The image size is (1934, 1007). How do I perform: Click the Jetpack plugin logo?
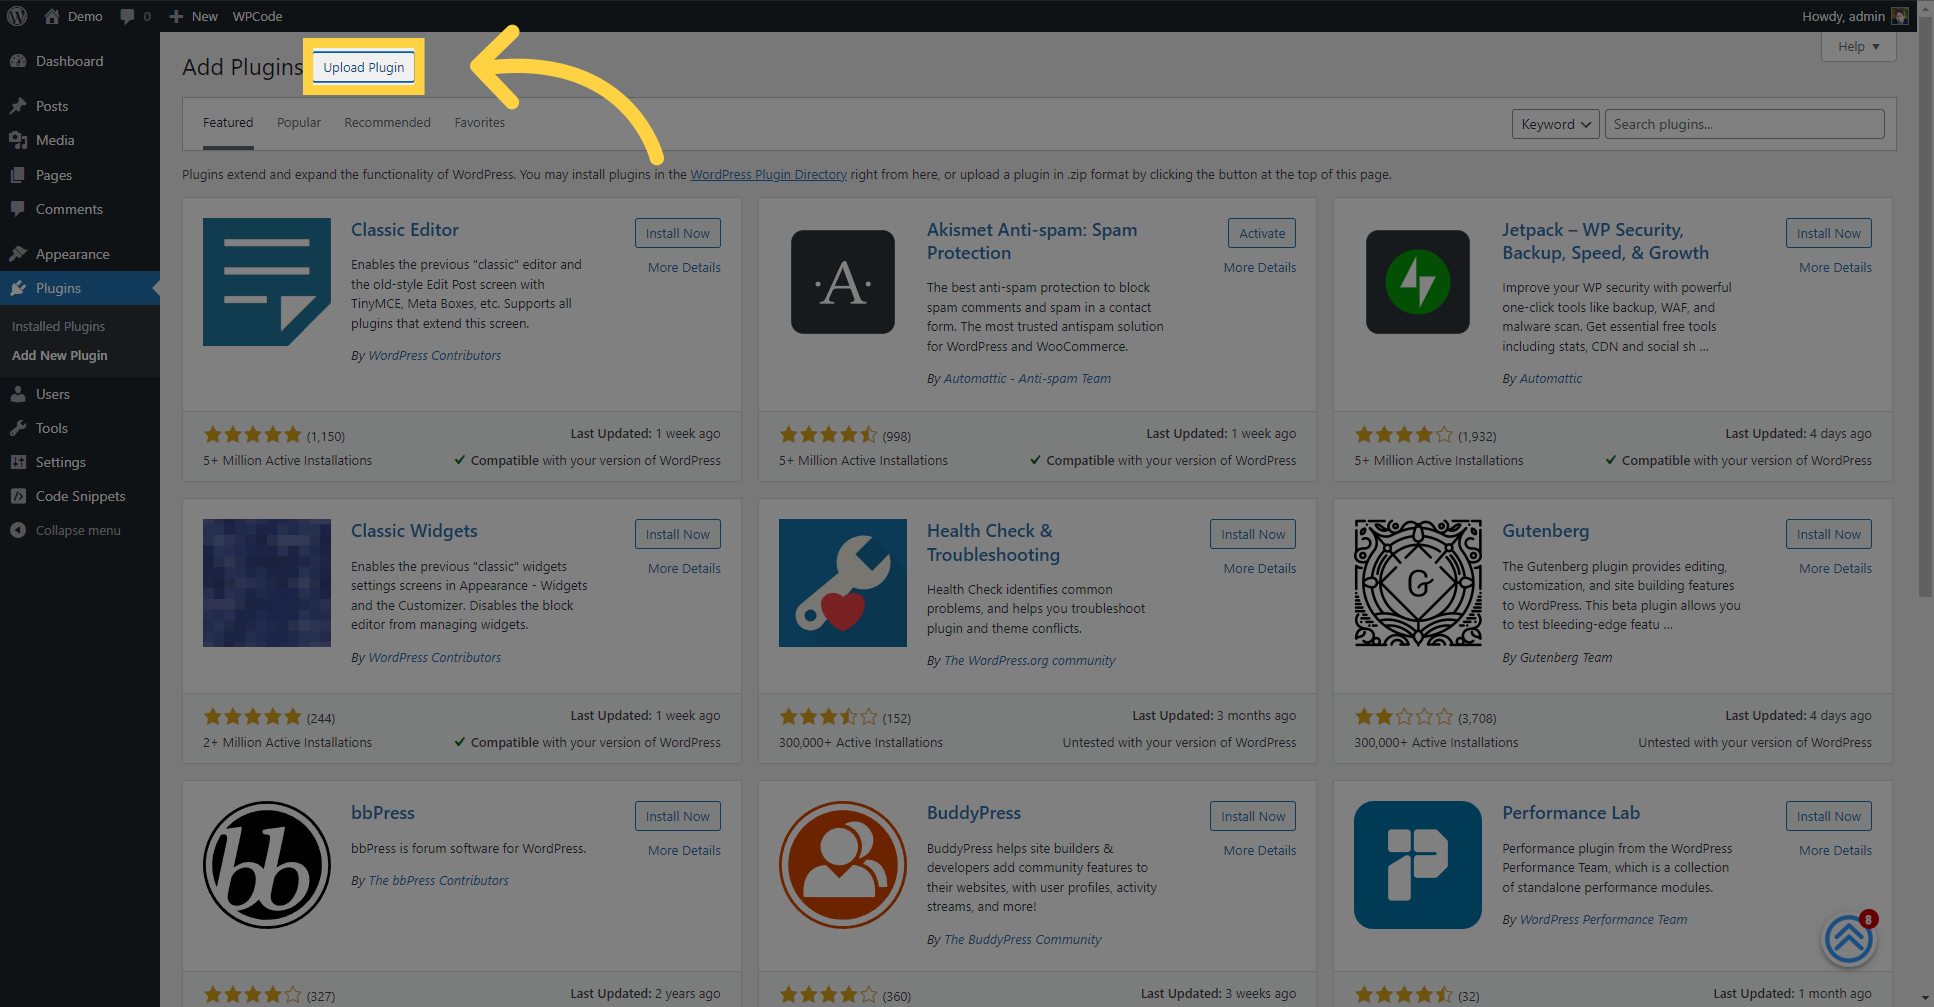1418,282
